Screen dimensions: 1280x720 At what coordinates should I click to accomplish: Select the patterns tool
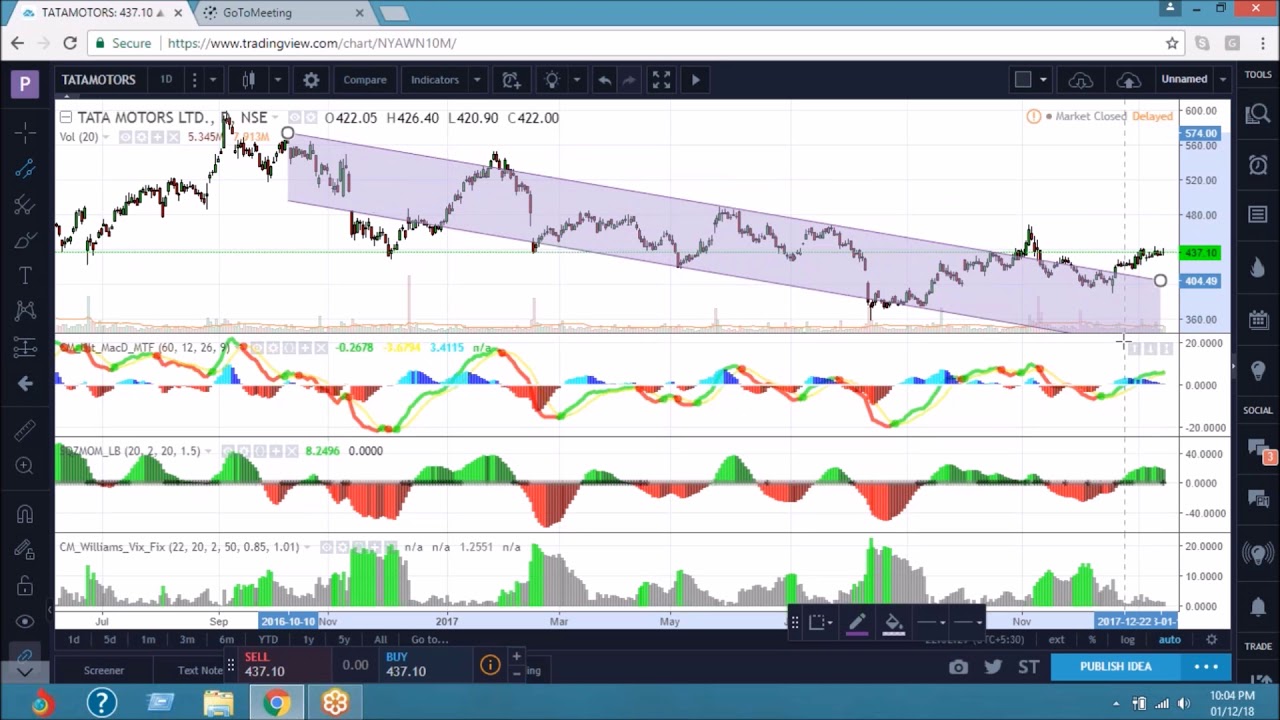click(x=25, y=311)
